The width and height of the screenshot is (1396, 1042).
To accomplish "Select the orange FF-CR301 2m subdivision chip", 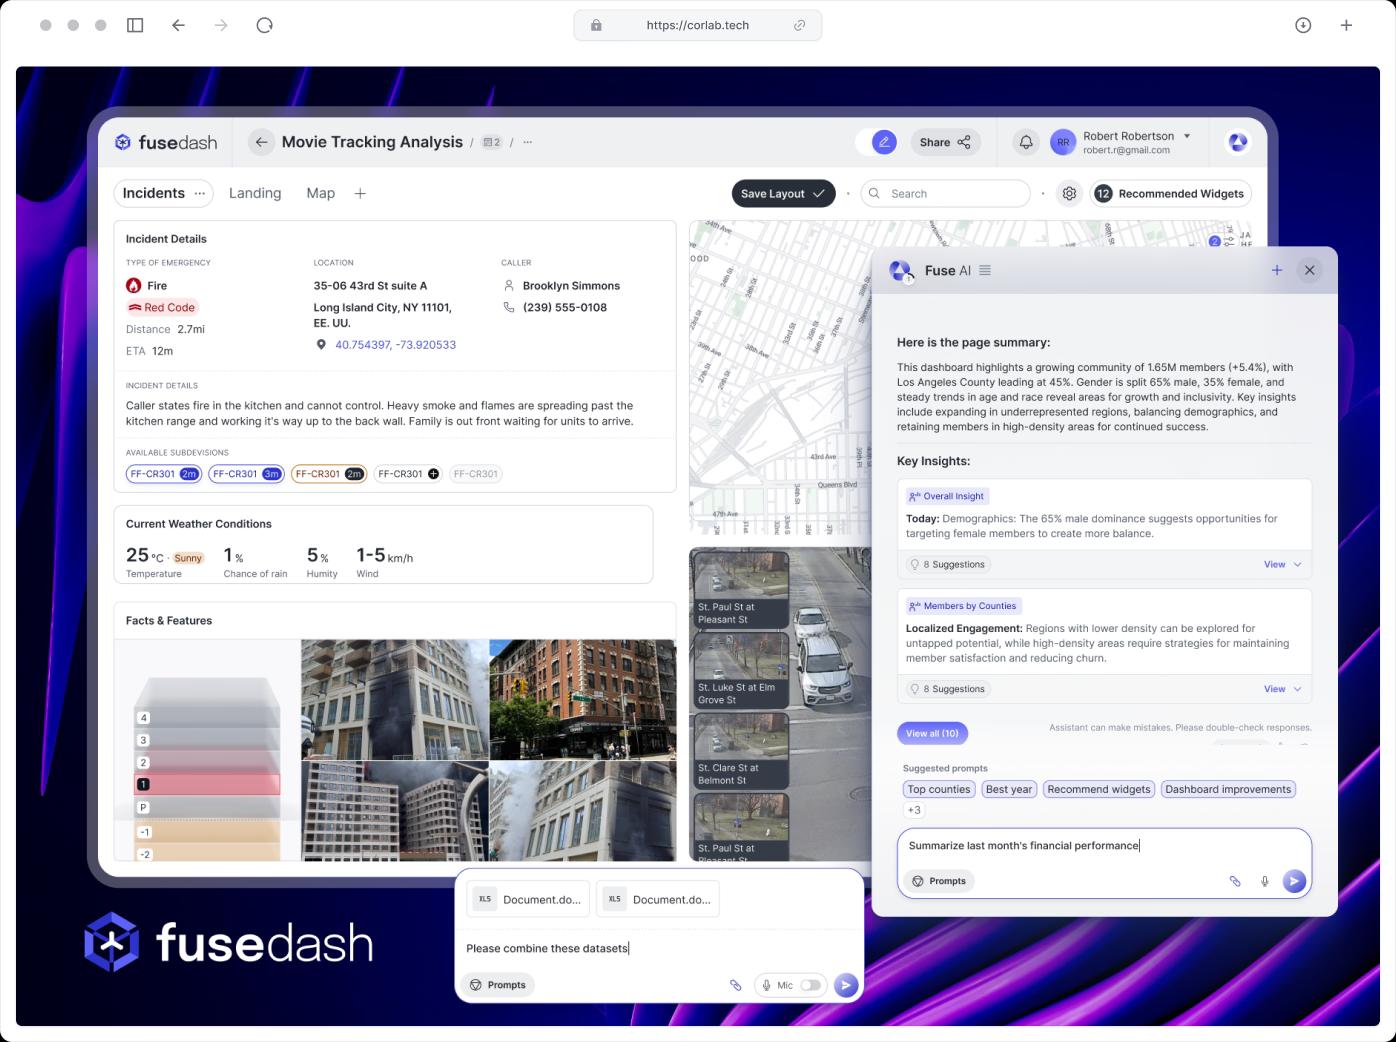I will 328,474.
